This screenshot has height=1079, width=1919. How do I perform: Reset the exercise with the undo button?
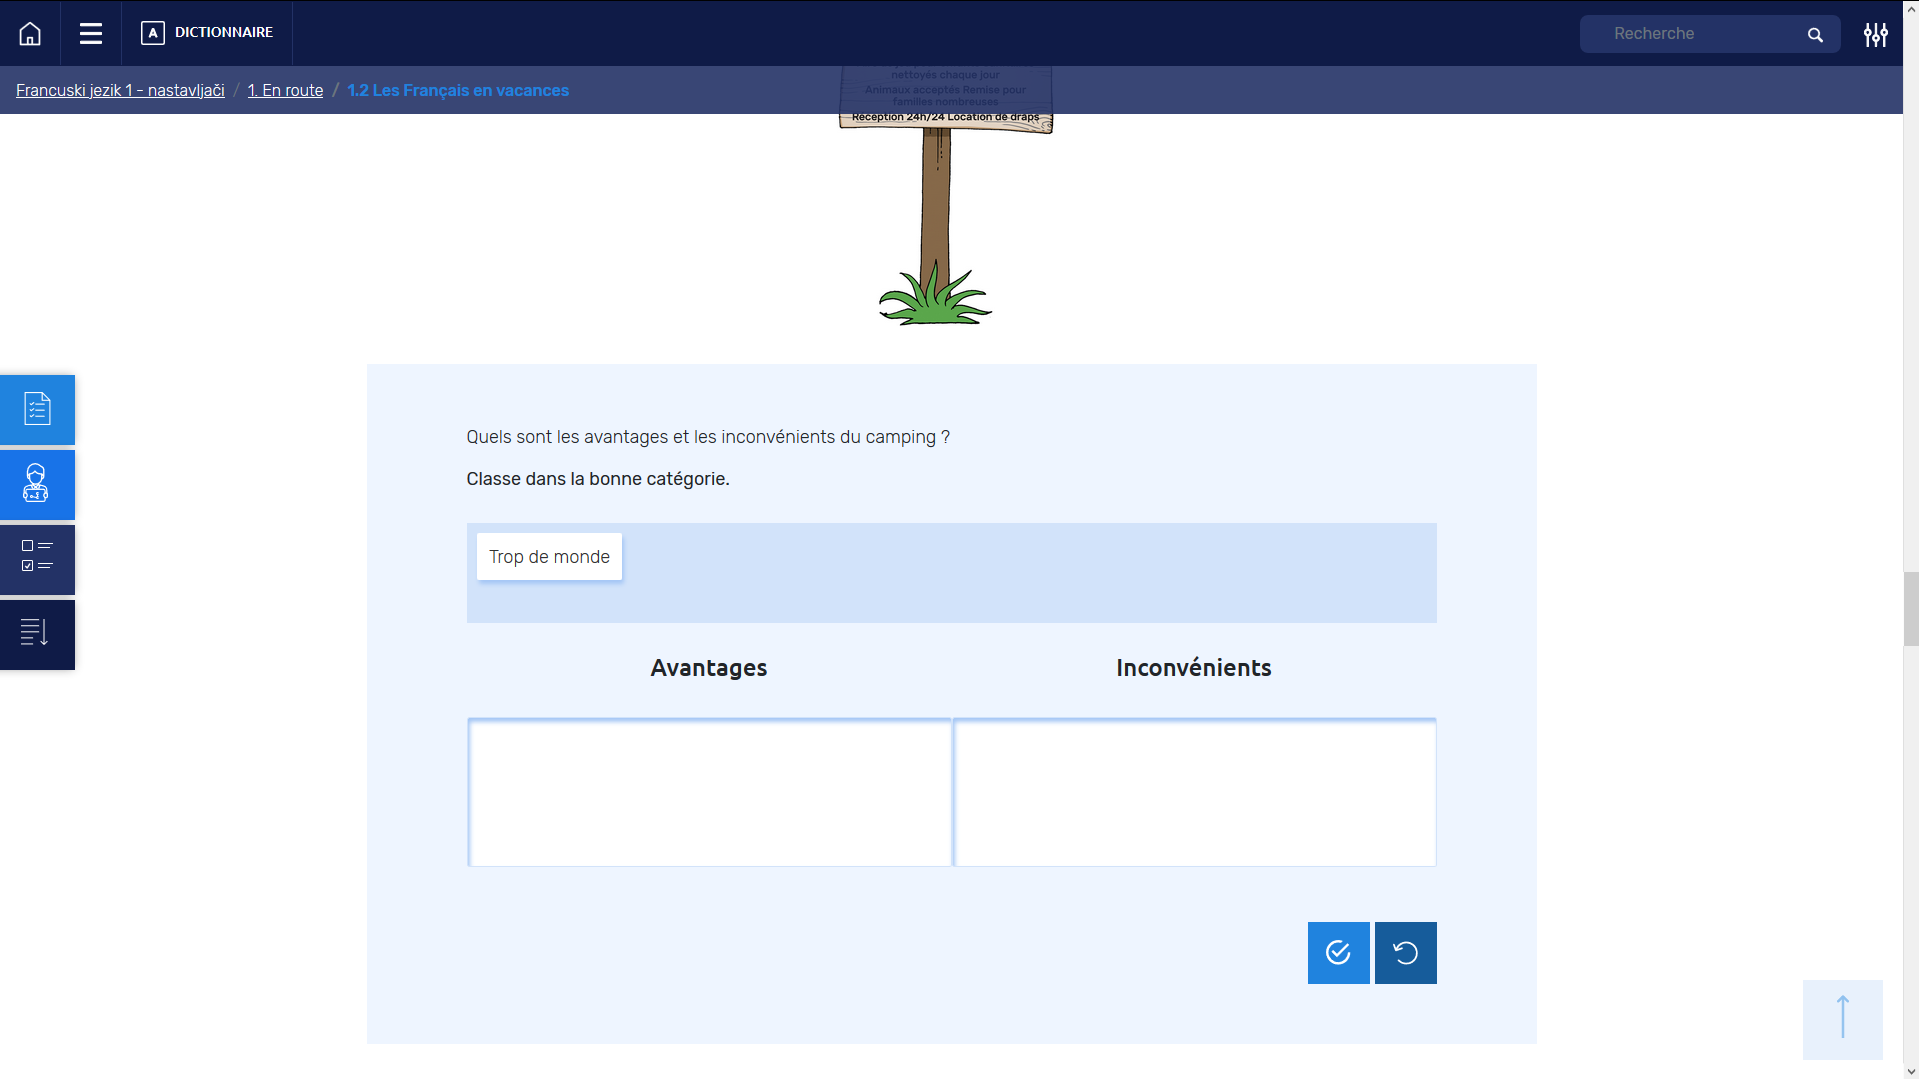click(x=1405, y=953)
